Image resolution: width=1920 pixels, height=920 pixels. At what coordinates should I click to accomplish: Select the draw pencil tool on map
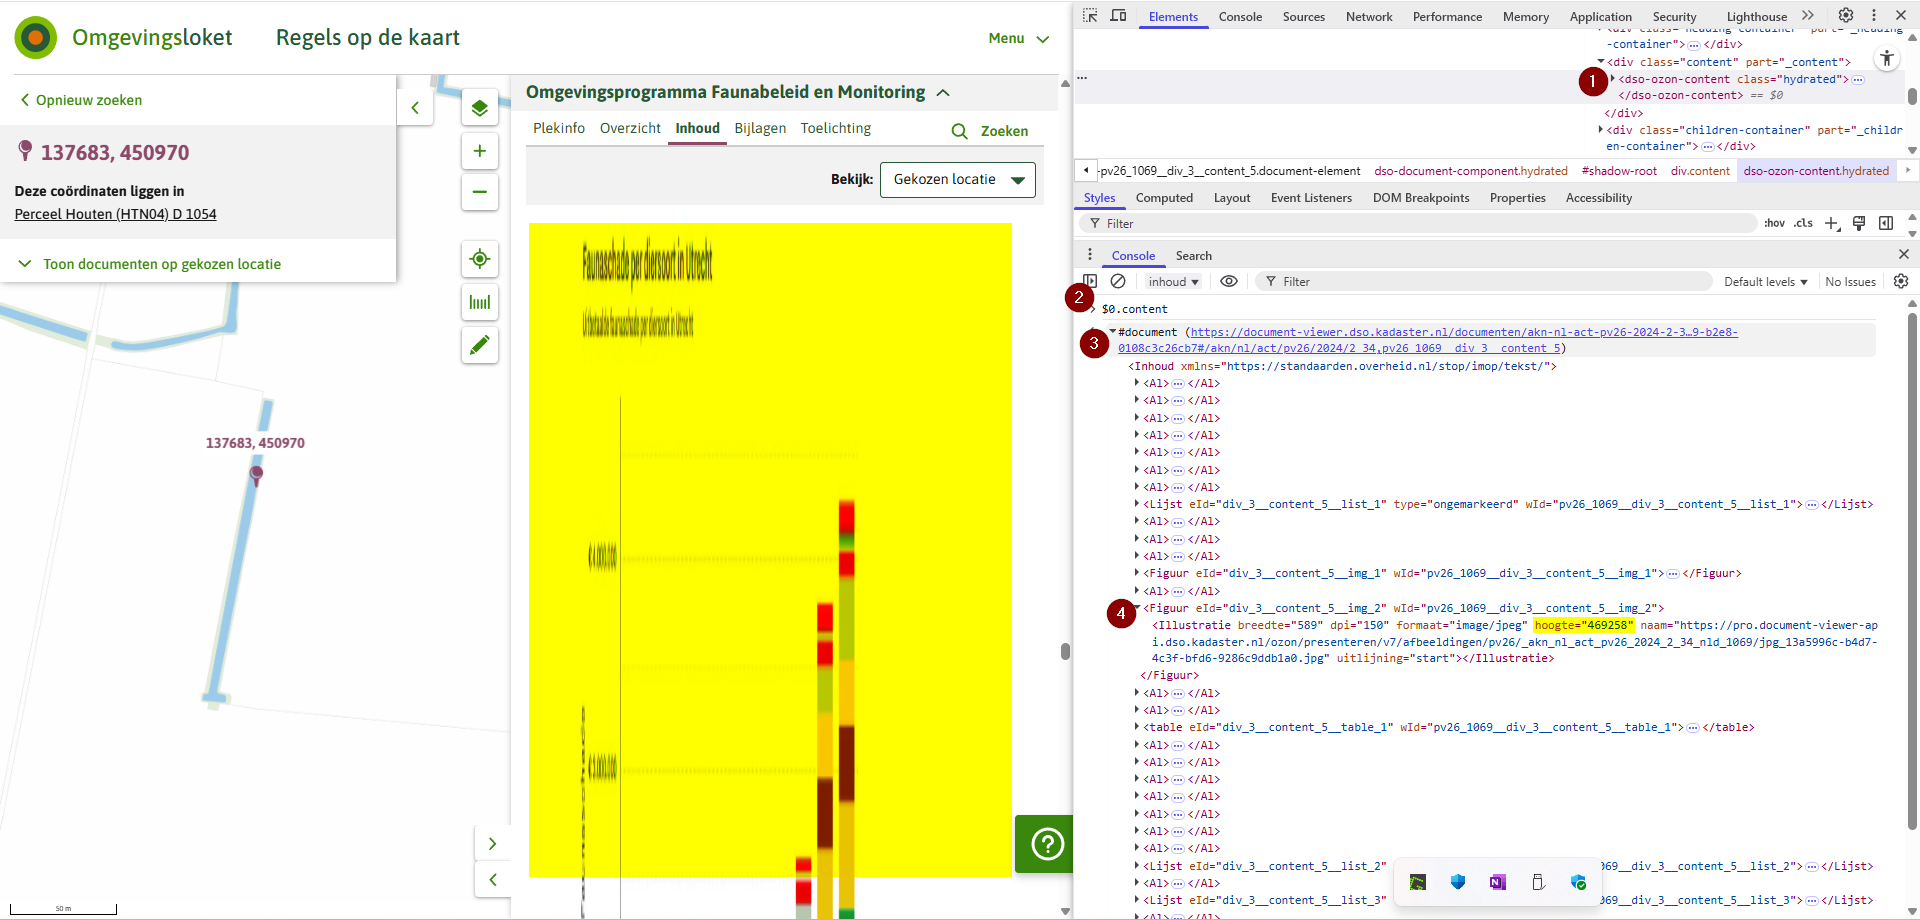(480, 345)
